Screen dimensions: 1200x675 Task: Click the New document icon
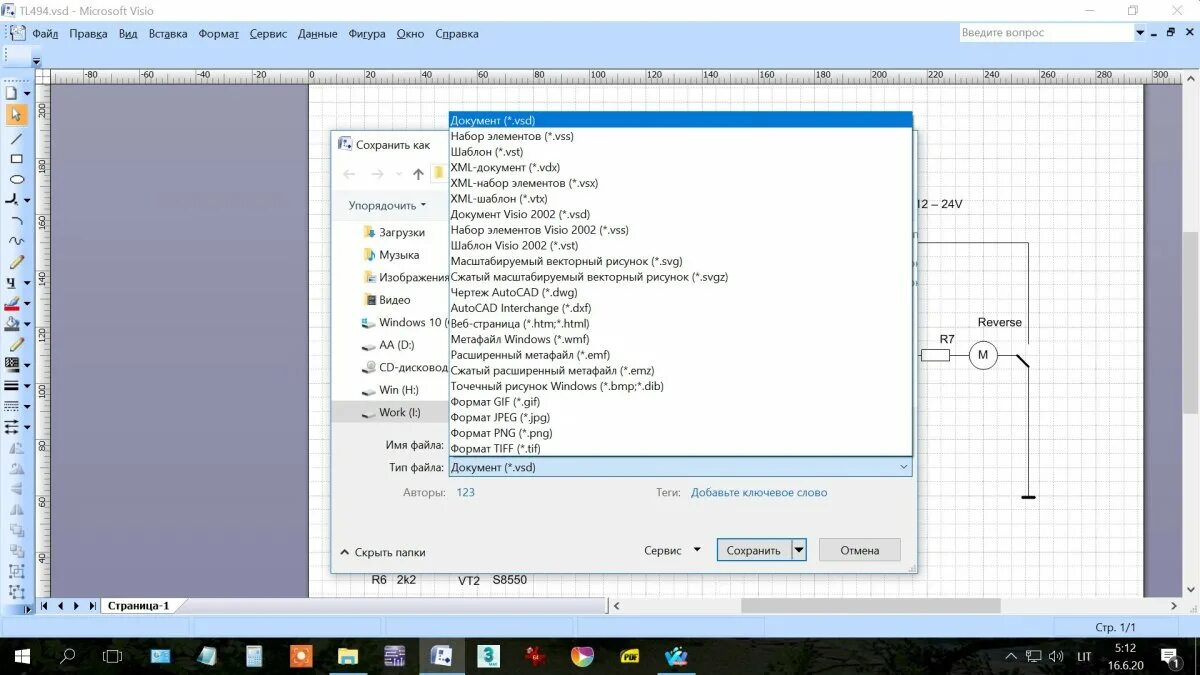click(x=12, y=93)
